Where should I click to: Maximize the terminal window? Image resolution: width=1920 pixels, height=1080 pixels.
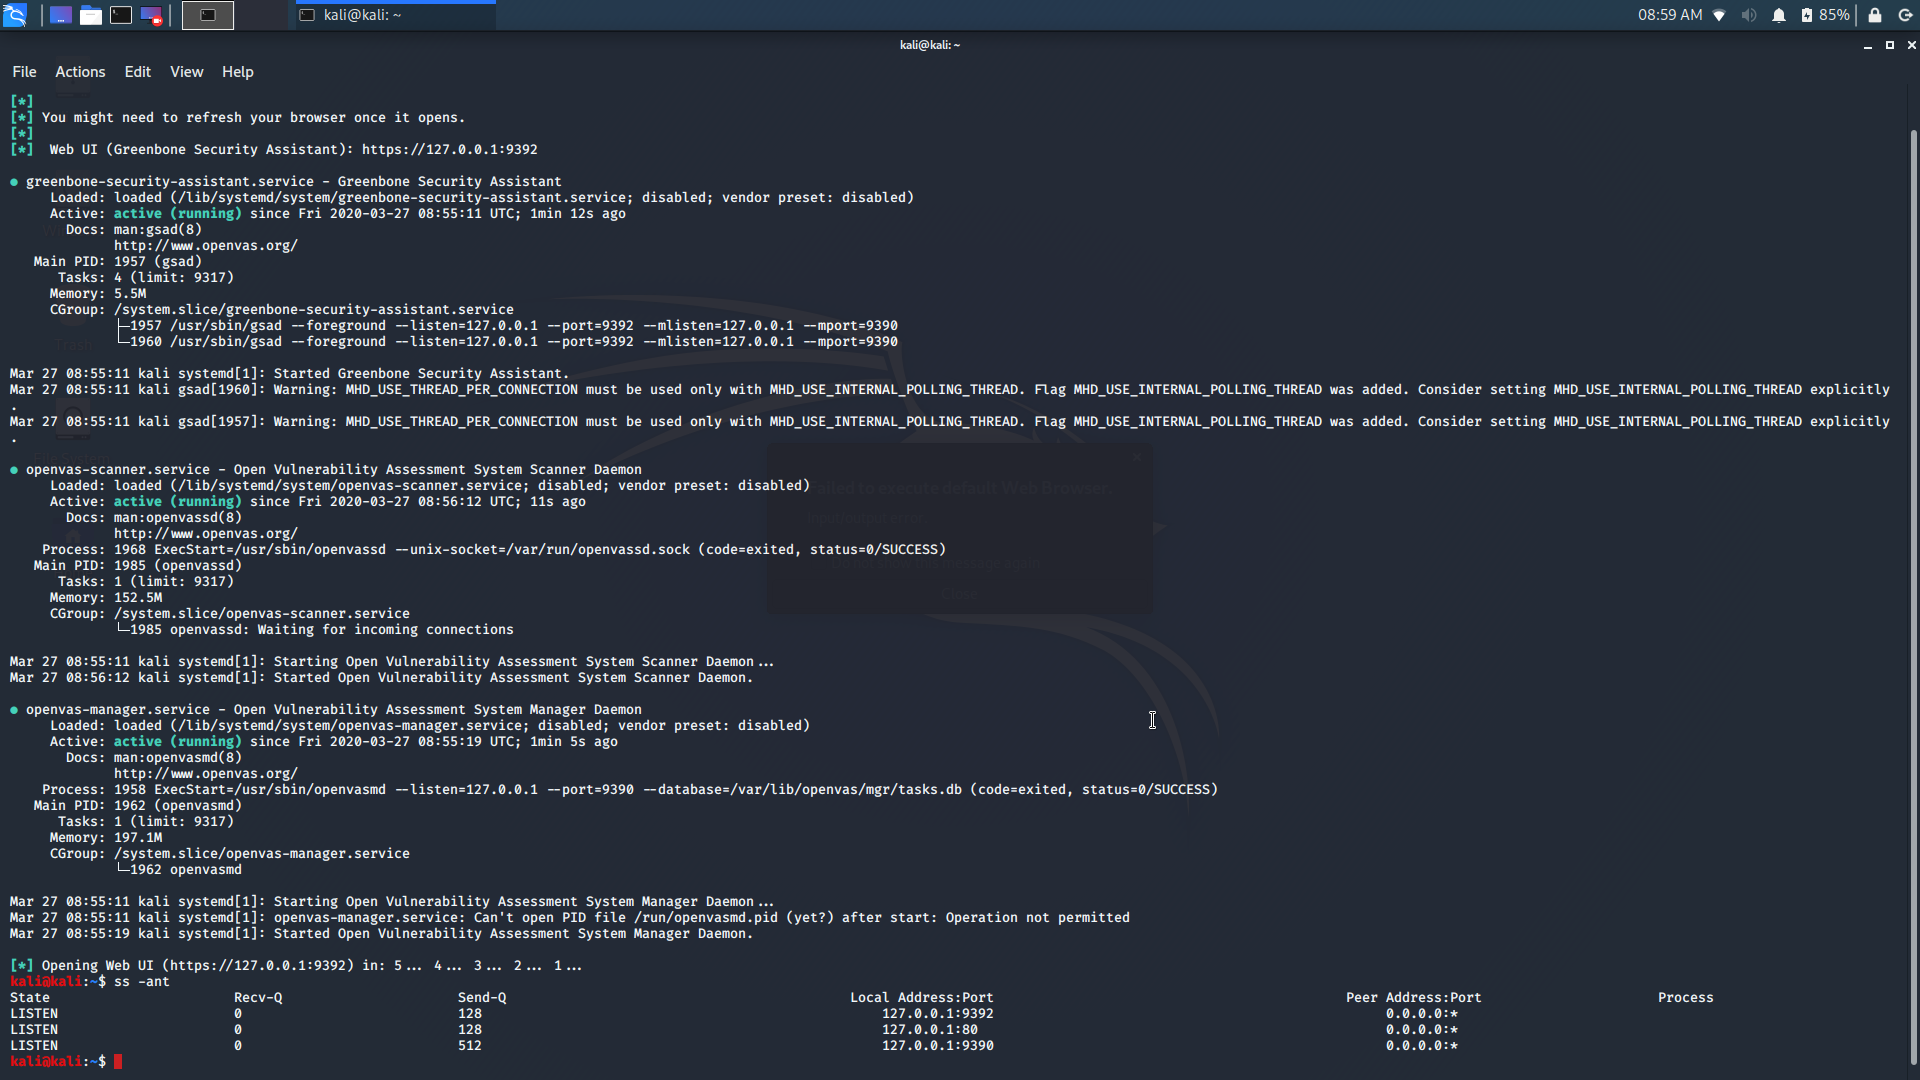(1889, 45)
